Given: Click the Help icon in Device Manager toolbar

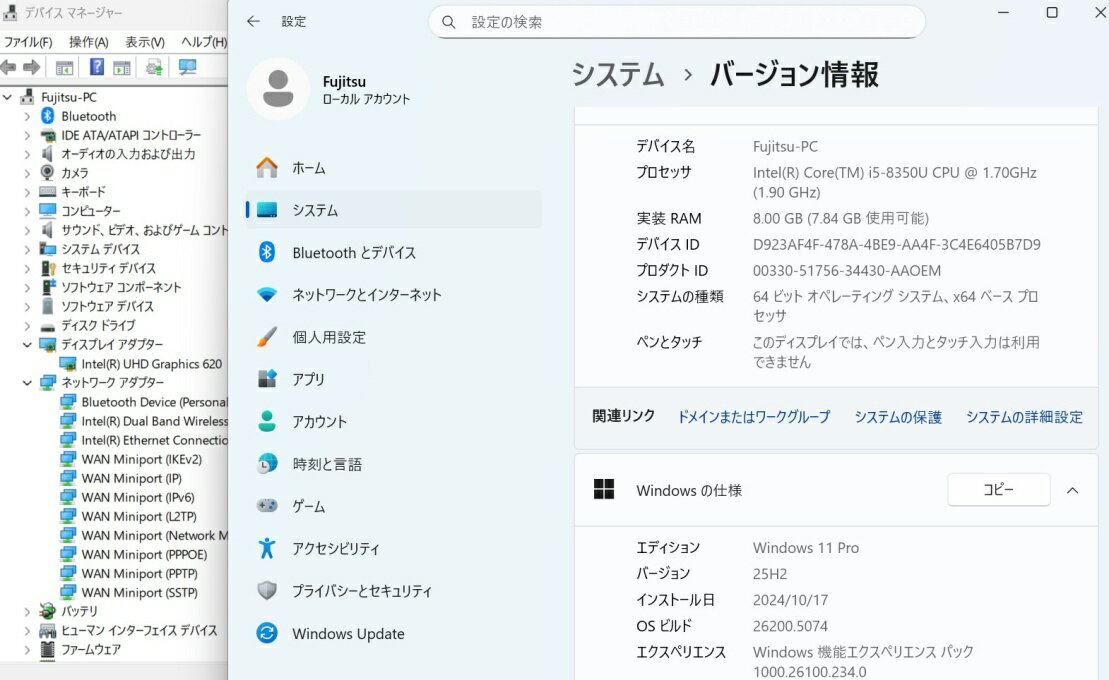Looking at the screenshot, I should 97,67.
